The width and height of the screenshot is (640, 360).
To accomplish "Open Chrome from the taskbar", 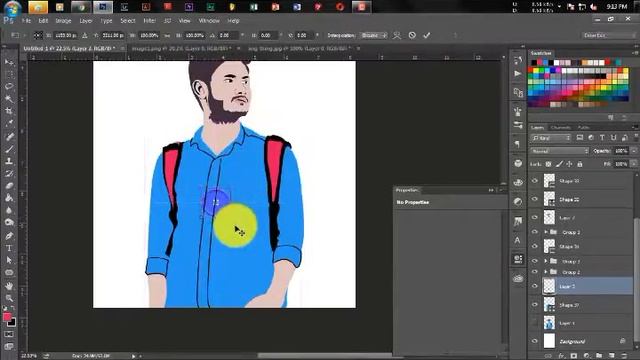I will pyautogui.click(x=80, y=7).
